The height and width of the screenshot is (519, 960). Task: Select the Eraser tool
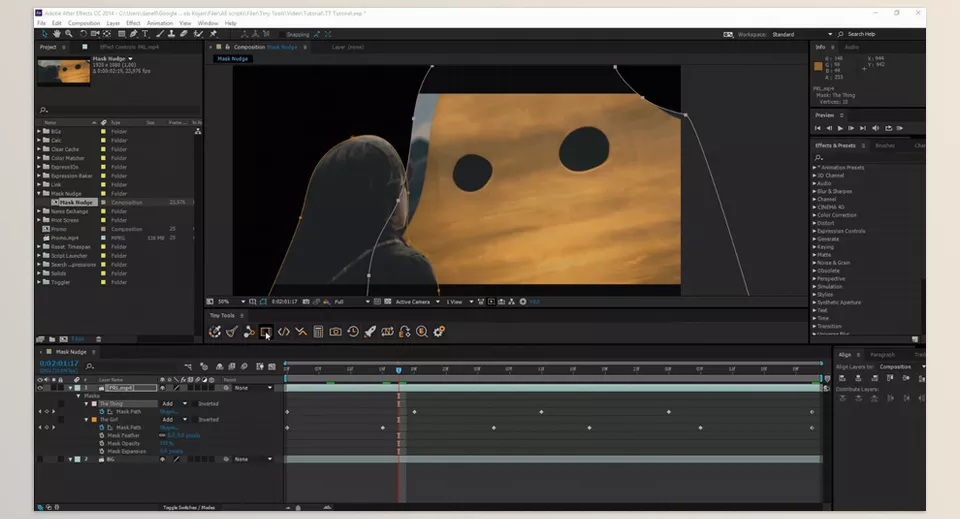click(x=184, y=34)
